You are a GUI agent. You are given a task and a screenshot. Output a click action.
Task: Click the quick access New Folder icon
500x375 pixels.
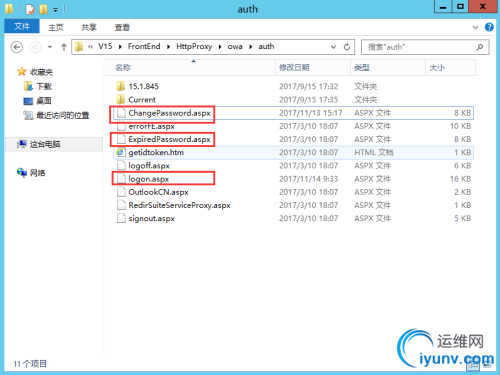43,9
